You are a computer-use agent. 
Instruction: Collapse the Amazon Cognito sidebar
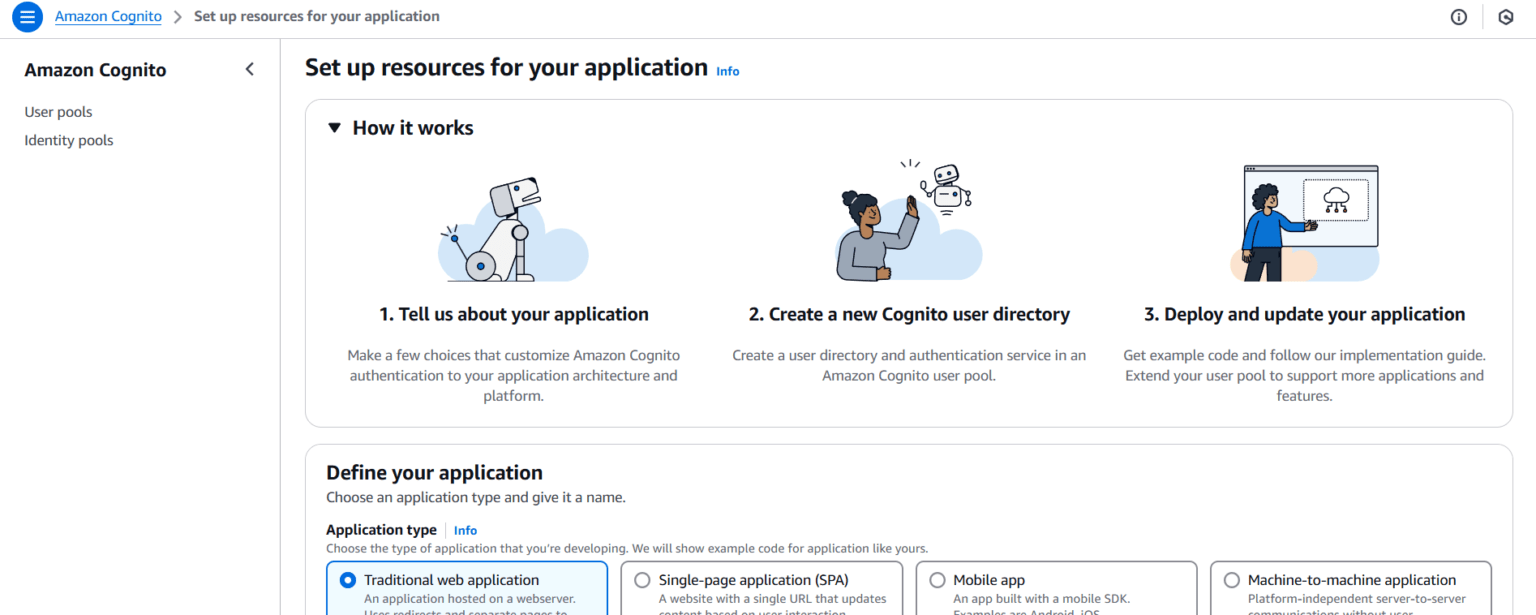pos(249,69)
